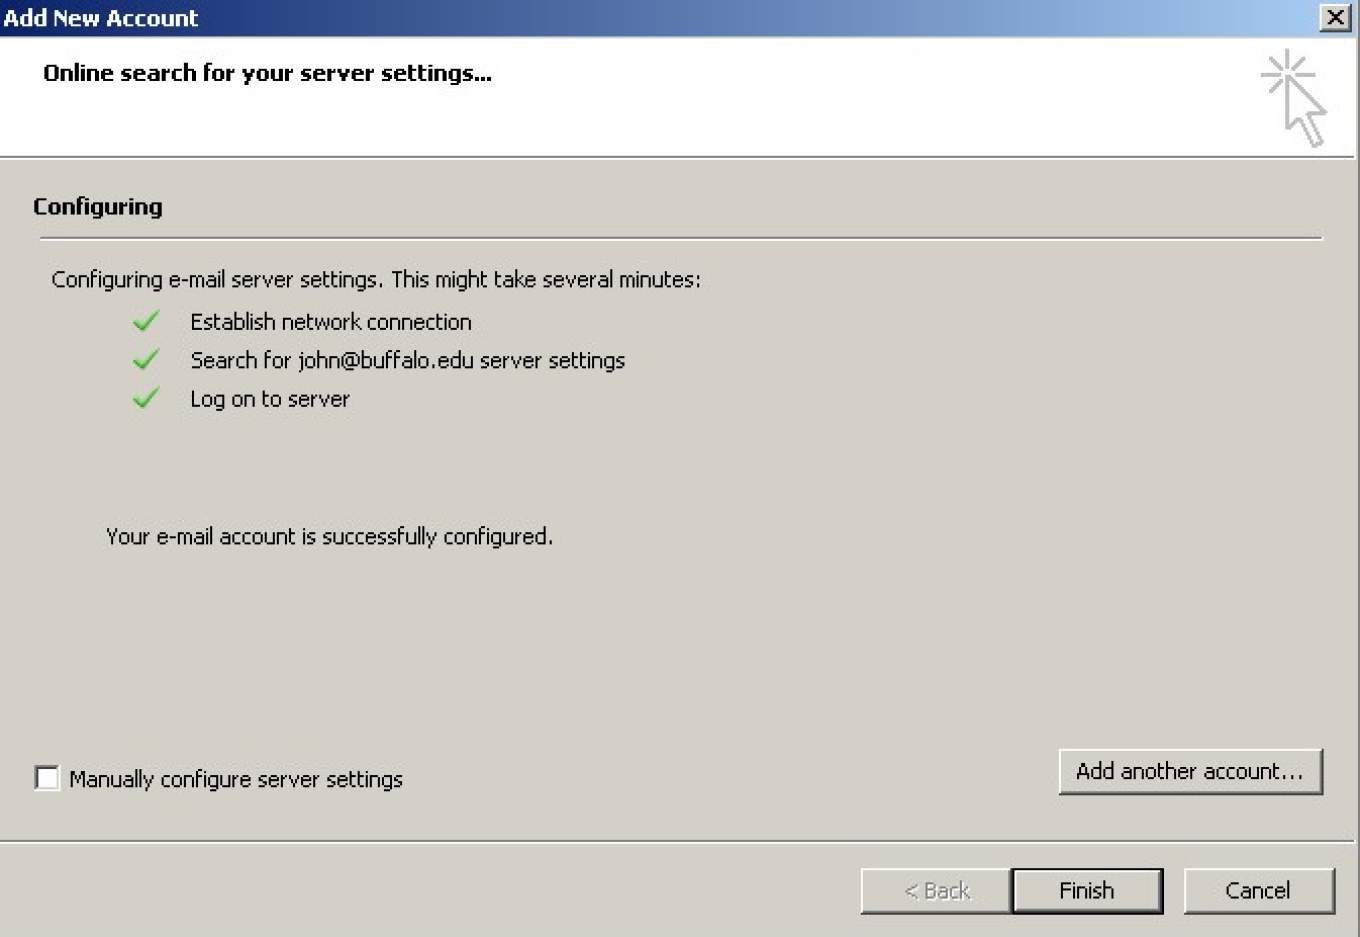Click the successfully configured message
The image size is (1360, 937).
tap(329, 537)
